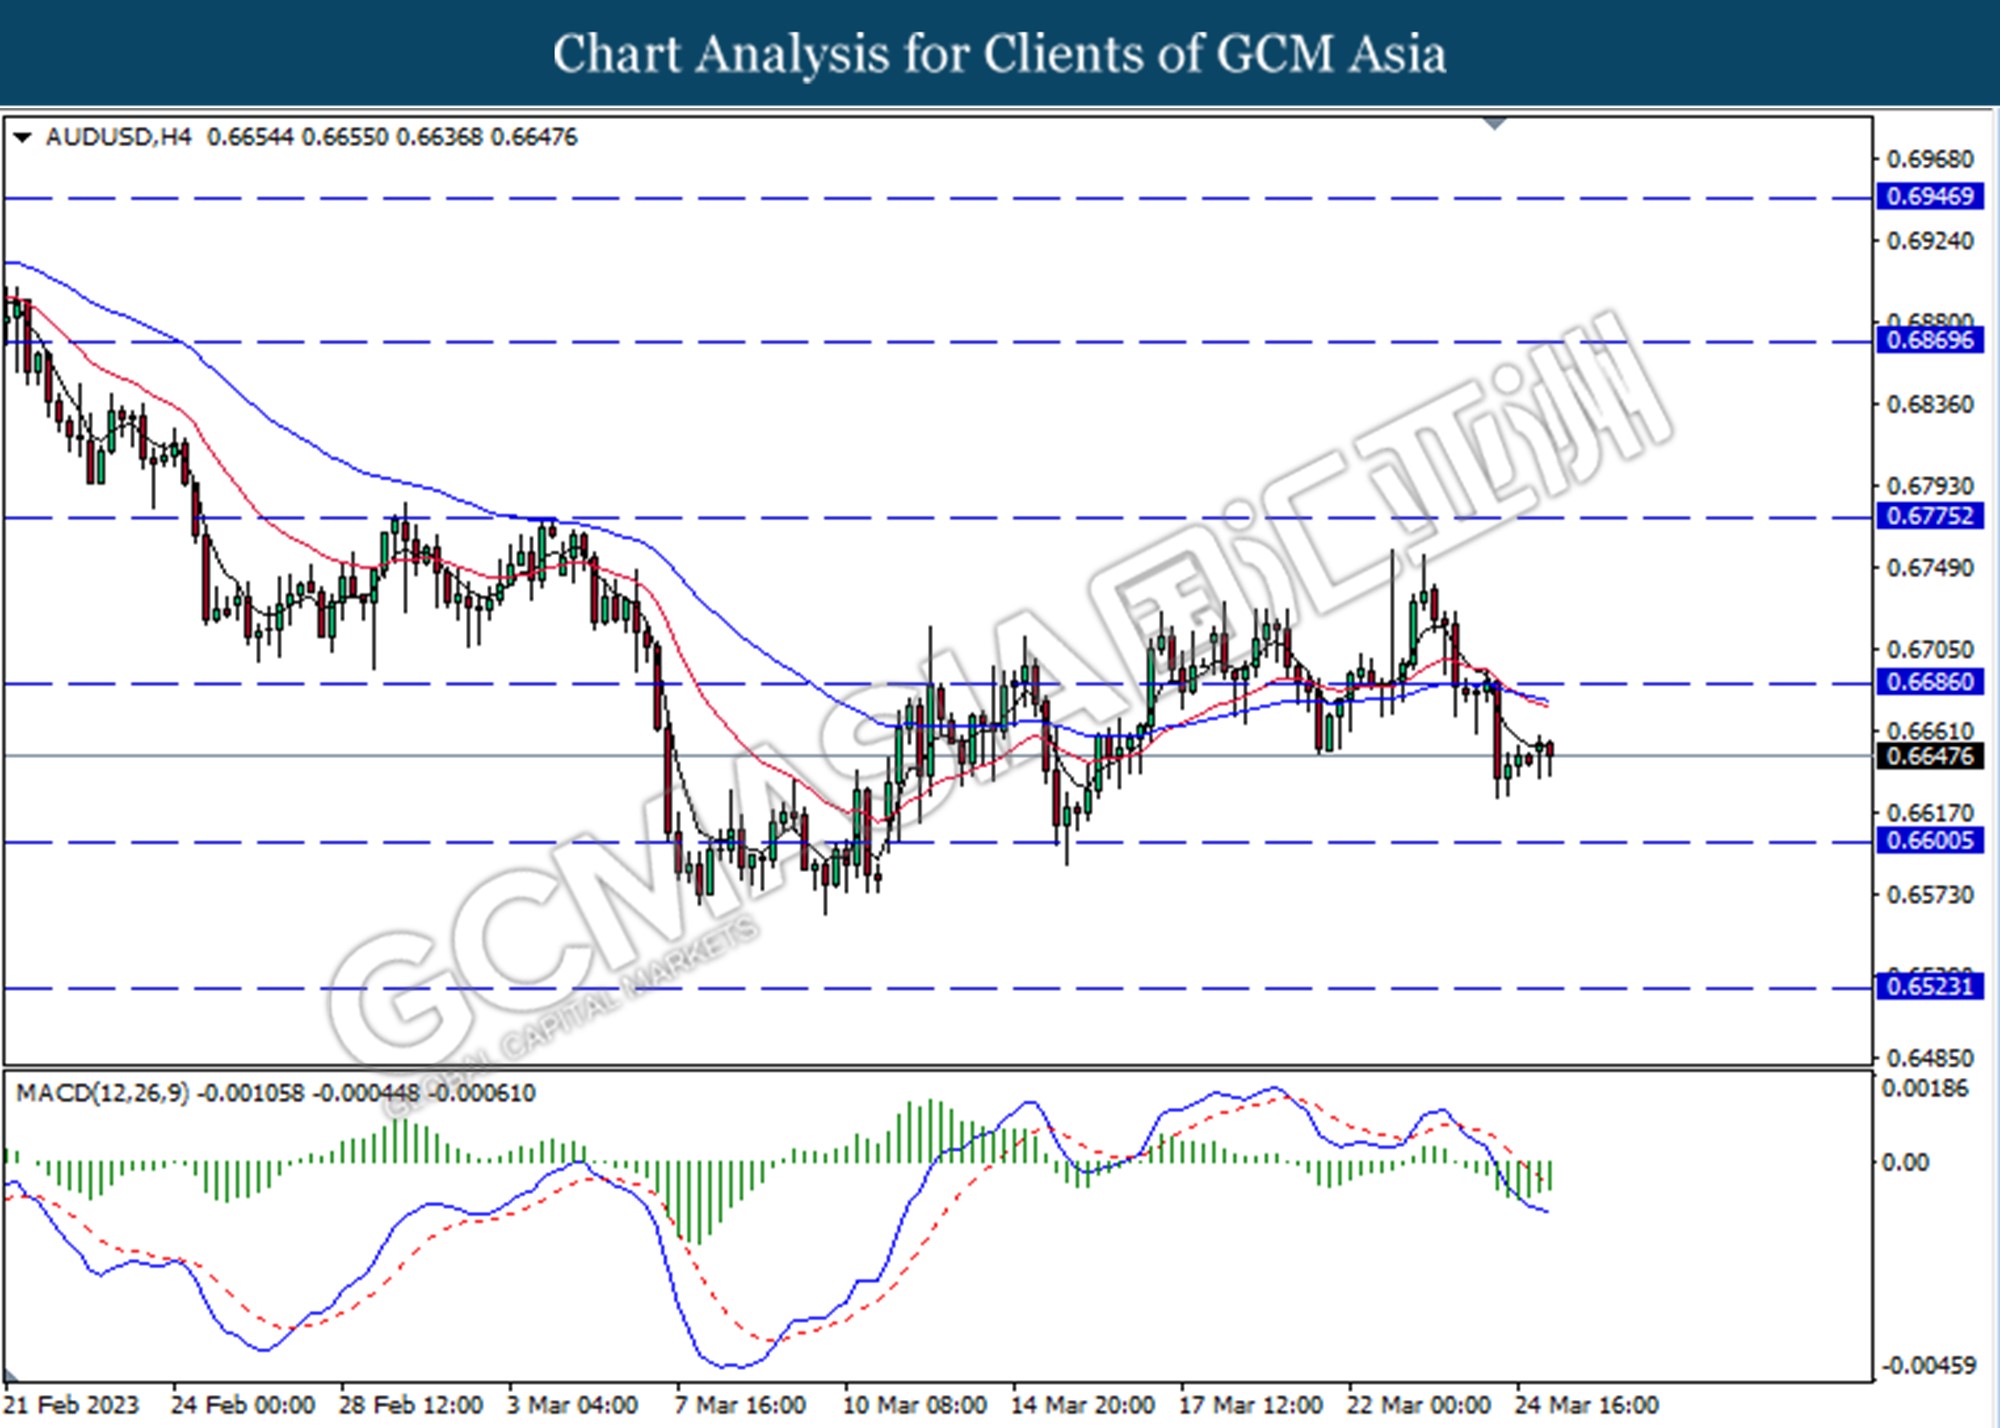Click the 24 Mar 16:00 time label

point(1587,1405)
